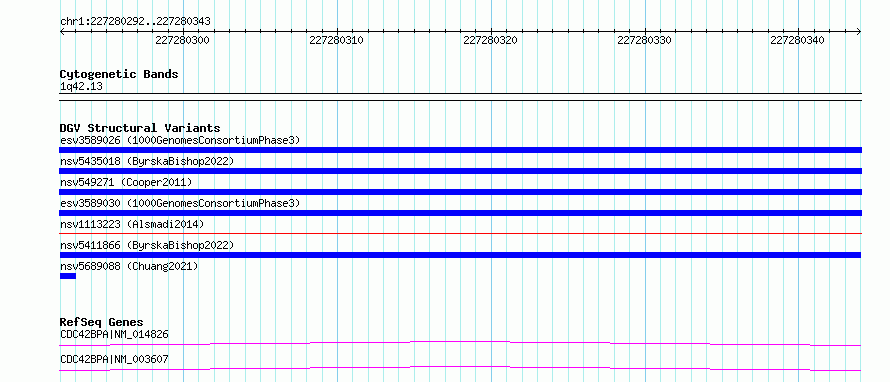The width and height of the screenshot is (890, 382).
Task: Click ruler position 227280320
Action: pyautogui.click(x=490, y=40)
